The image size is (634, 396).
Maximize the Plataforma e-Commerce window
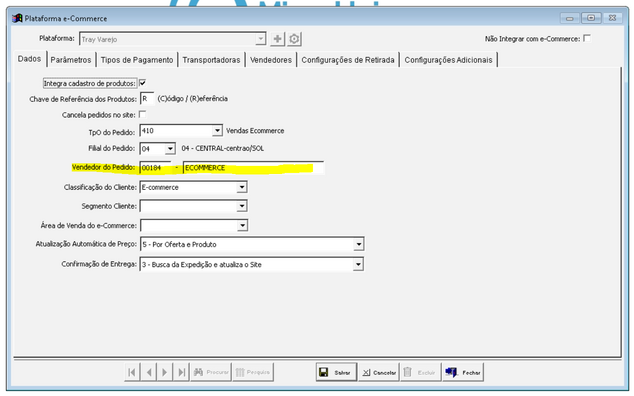coord(591,18)
